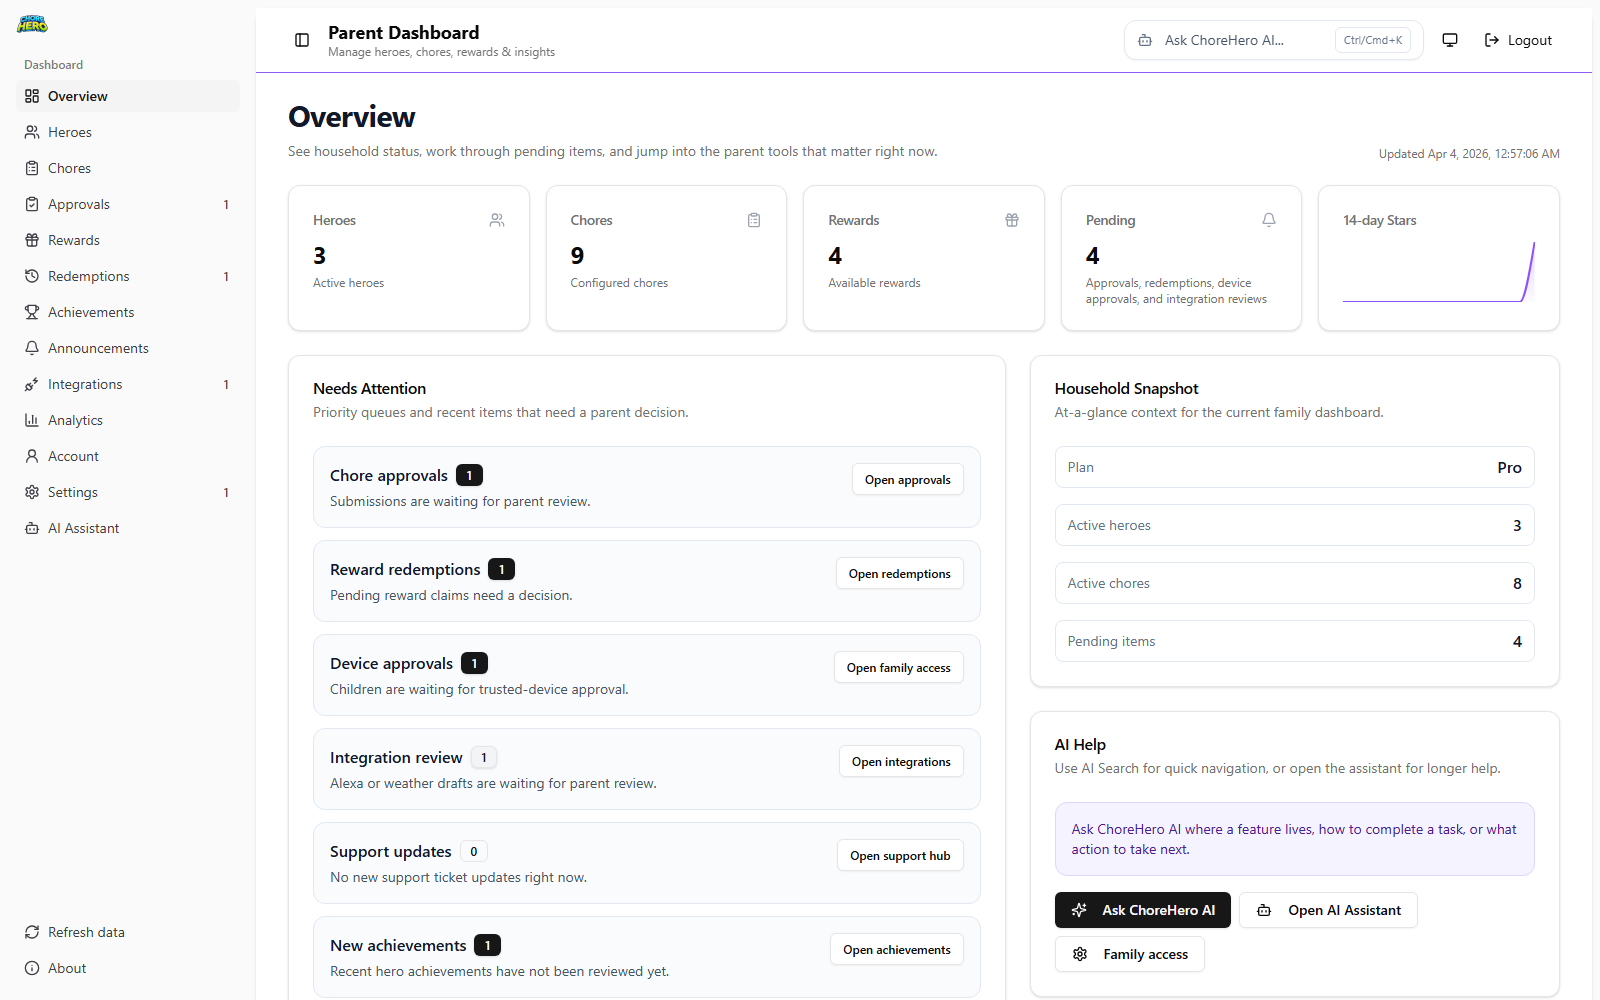Select Announcements in the sidebar
Viewport: 1600px width, 1000px height.
point(98,347)
